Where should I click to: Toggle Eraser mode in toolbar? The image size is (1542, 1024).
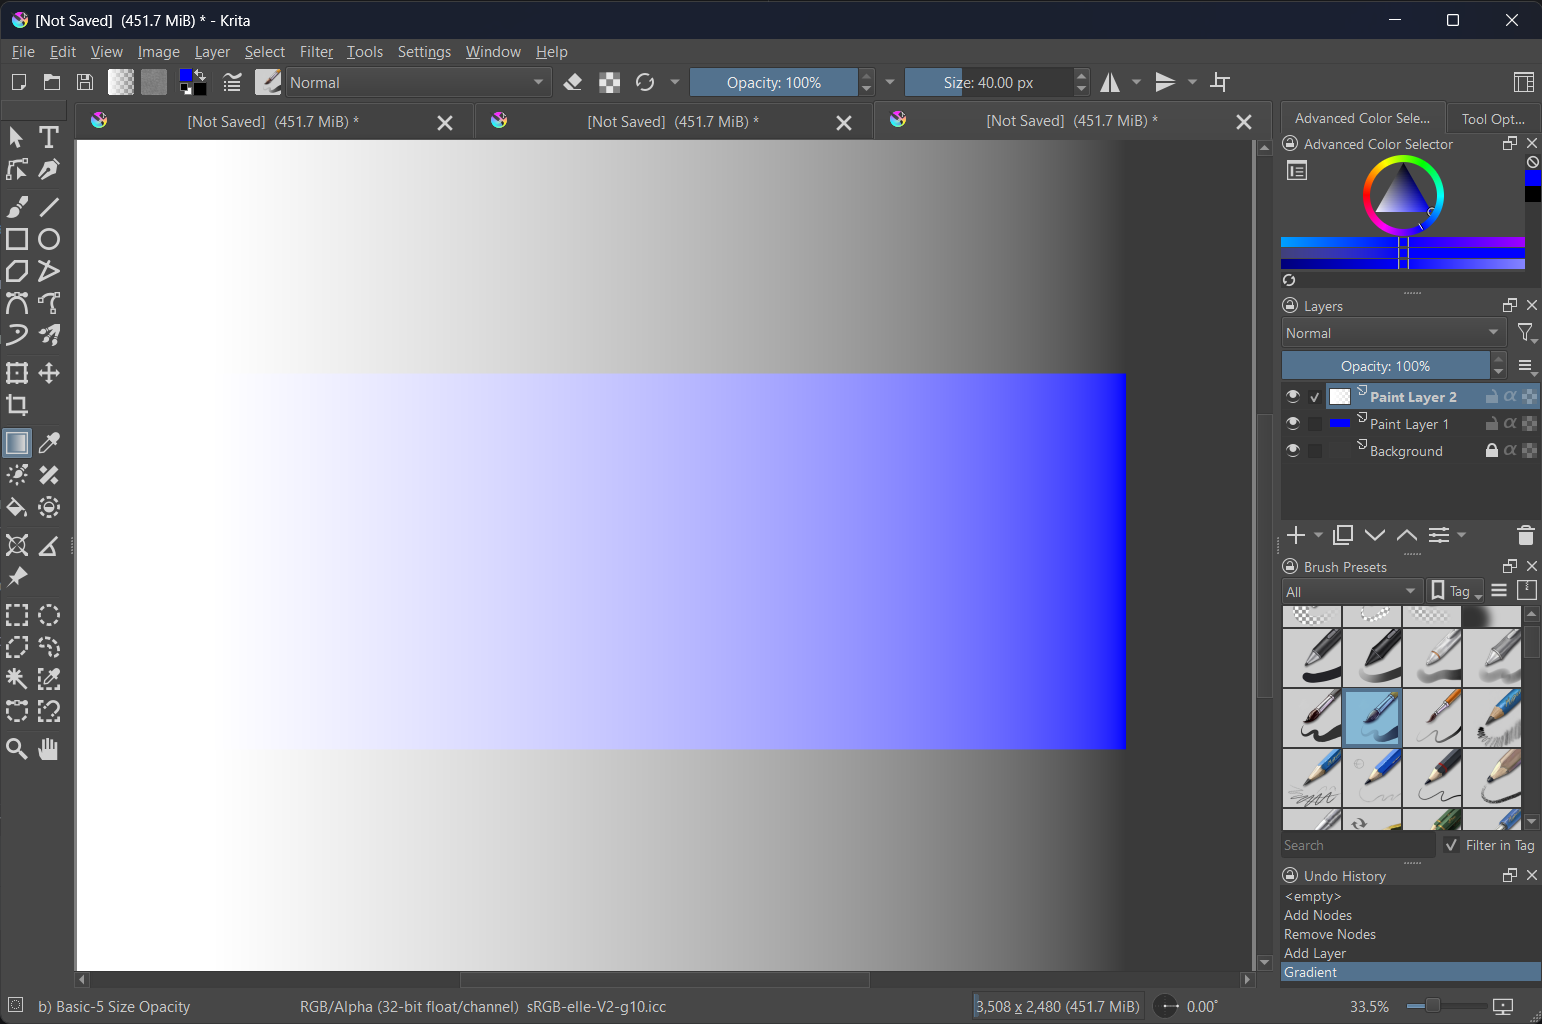[573, 83]
